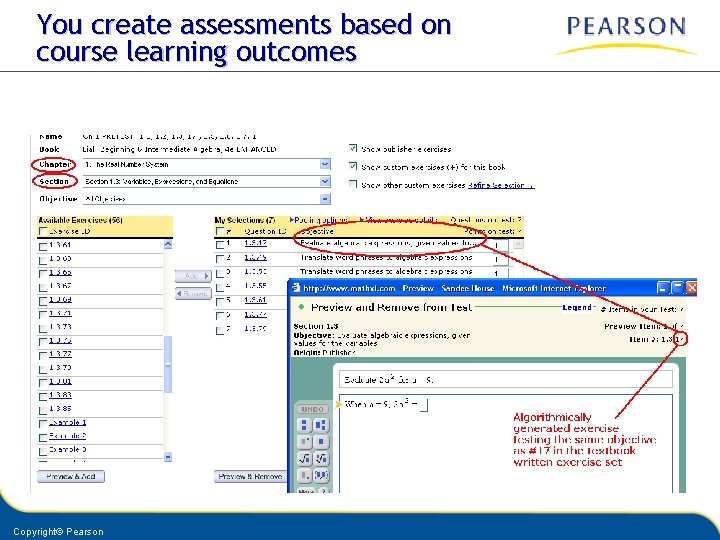The width and height of the screenshot is (720, 540).
Task: Enable Show other custom exercises checkbox
Action: coord(353,184)
